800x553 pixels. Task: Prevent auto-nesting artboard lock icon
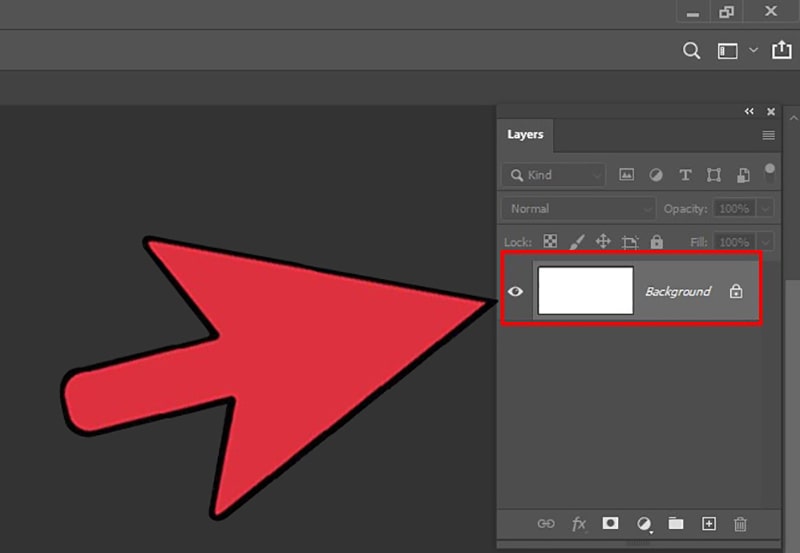coord(630,242)
